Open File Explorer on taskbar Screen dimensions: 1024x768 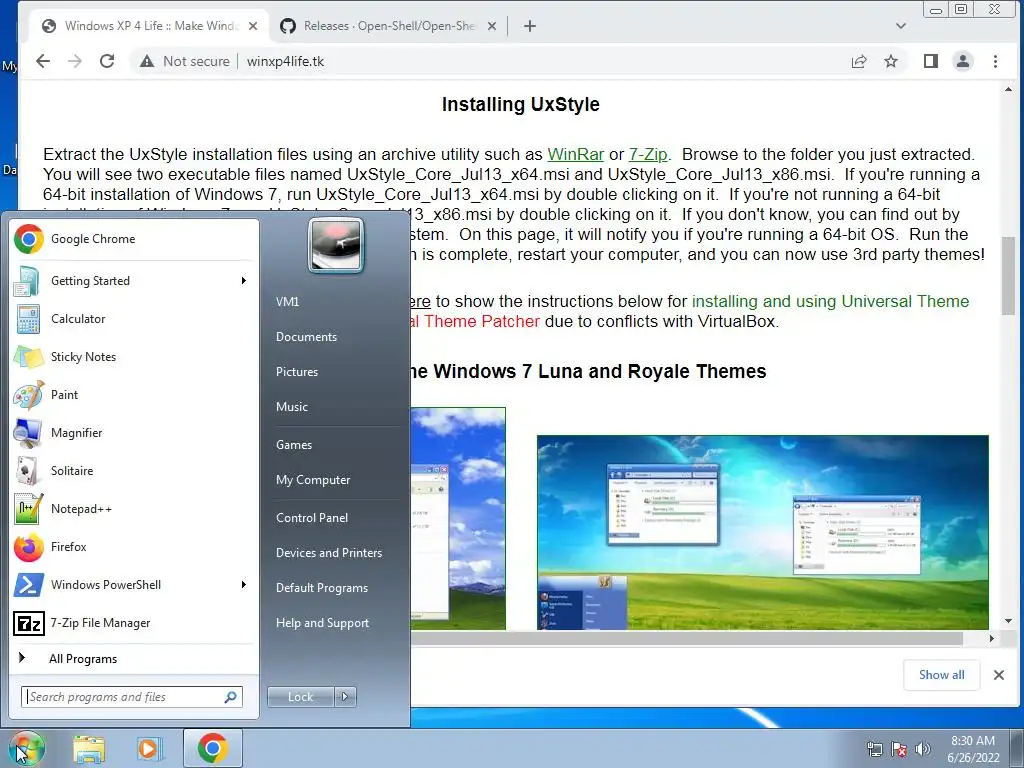[x=89, y=748]
